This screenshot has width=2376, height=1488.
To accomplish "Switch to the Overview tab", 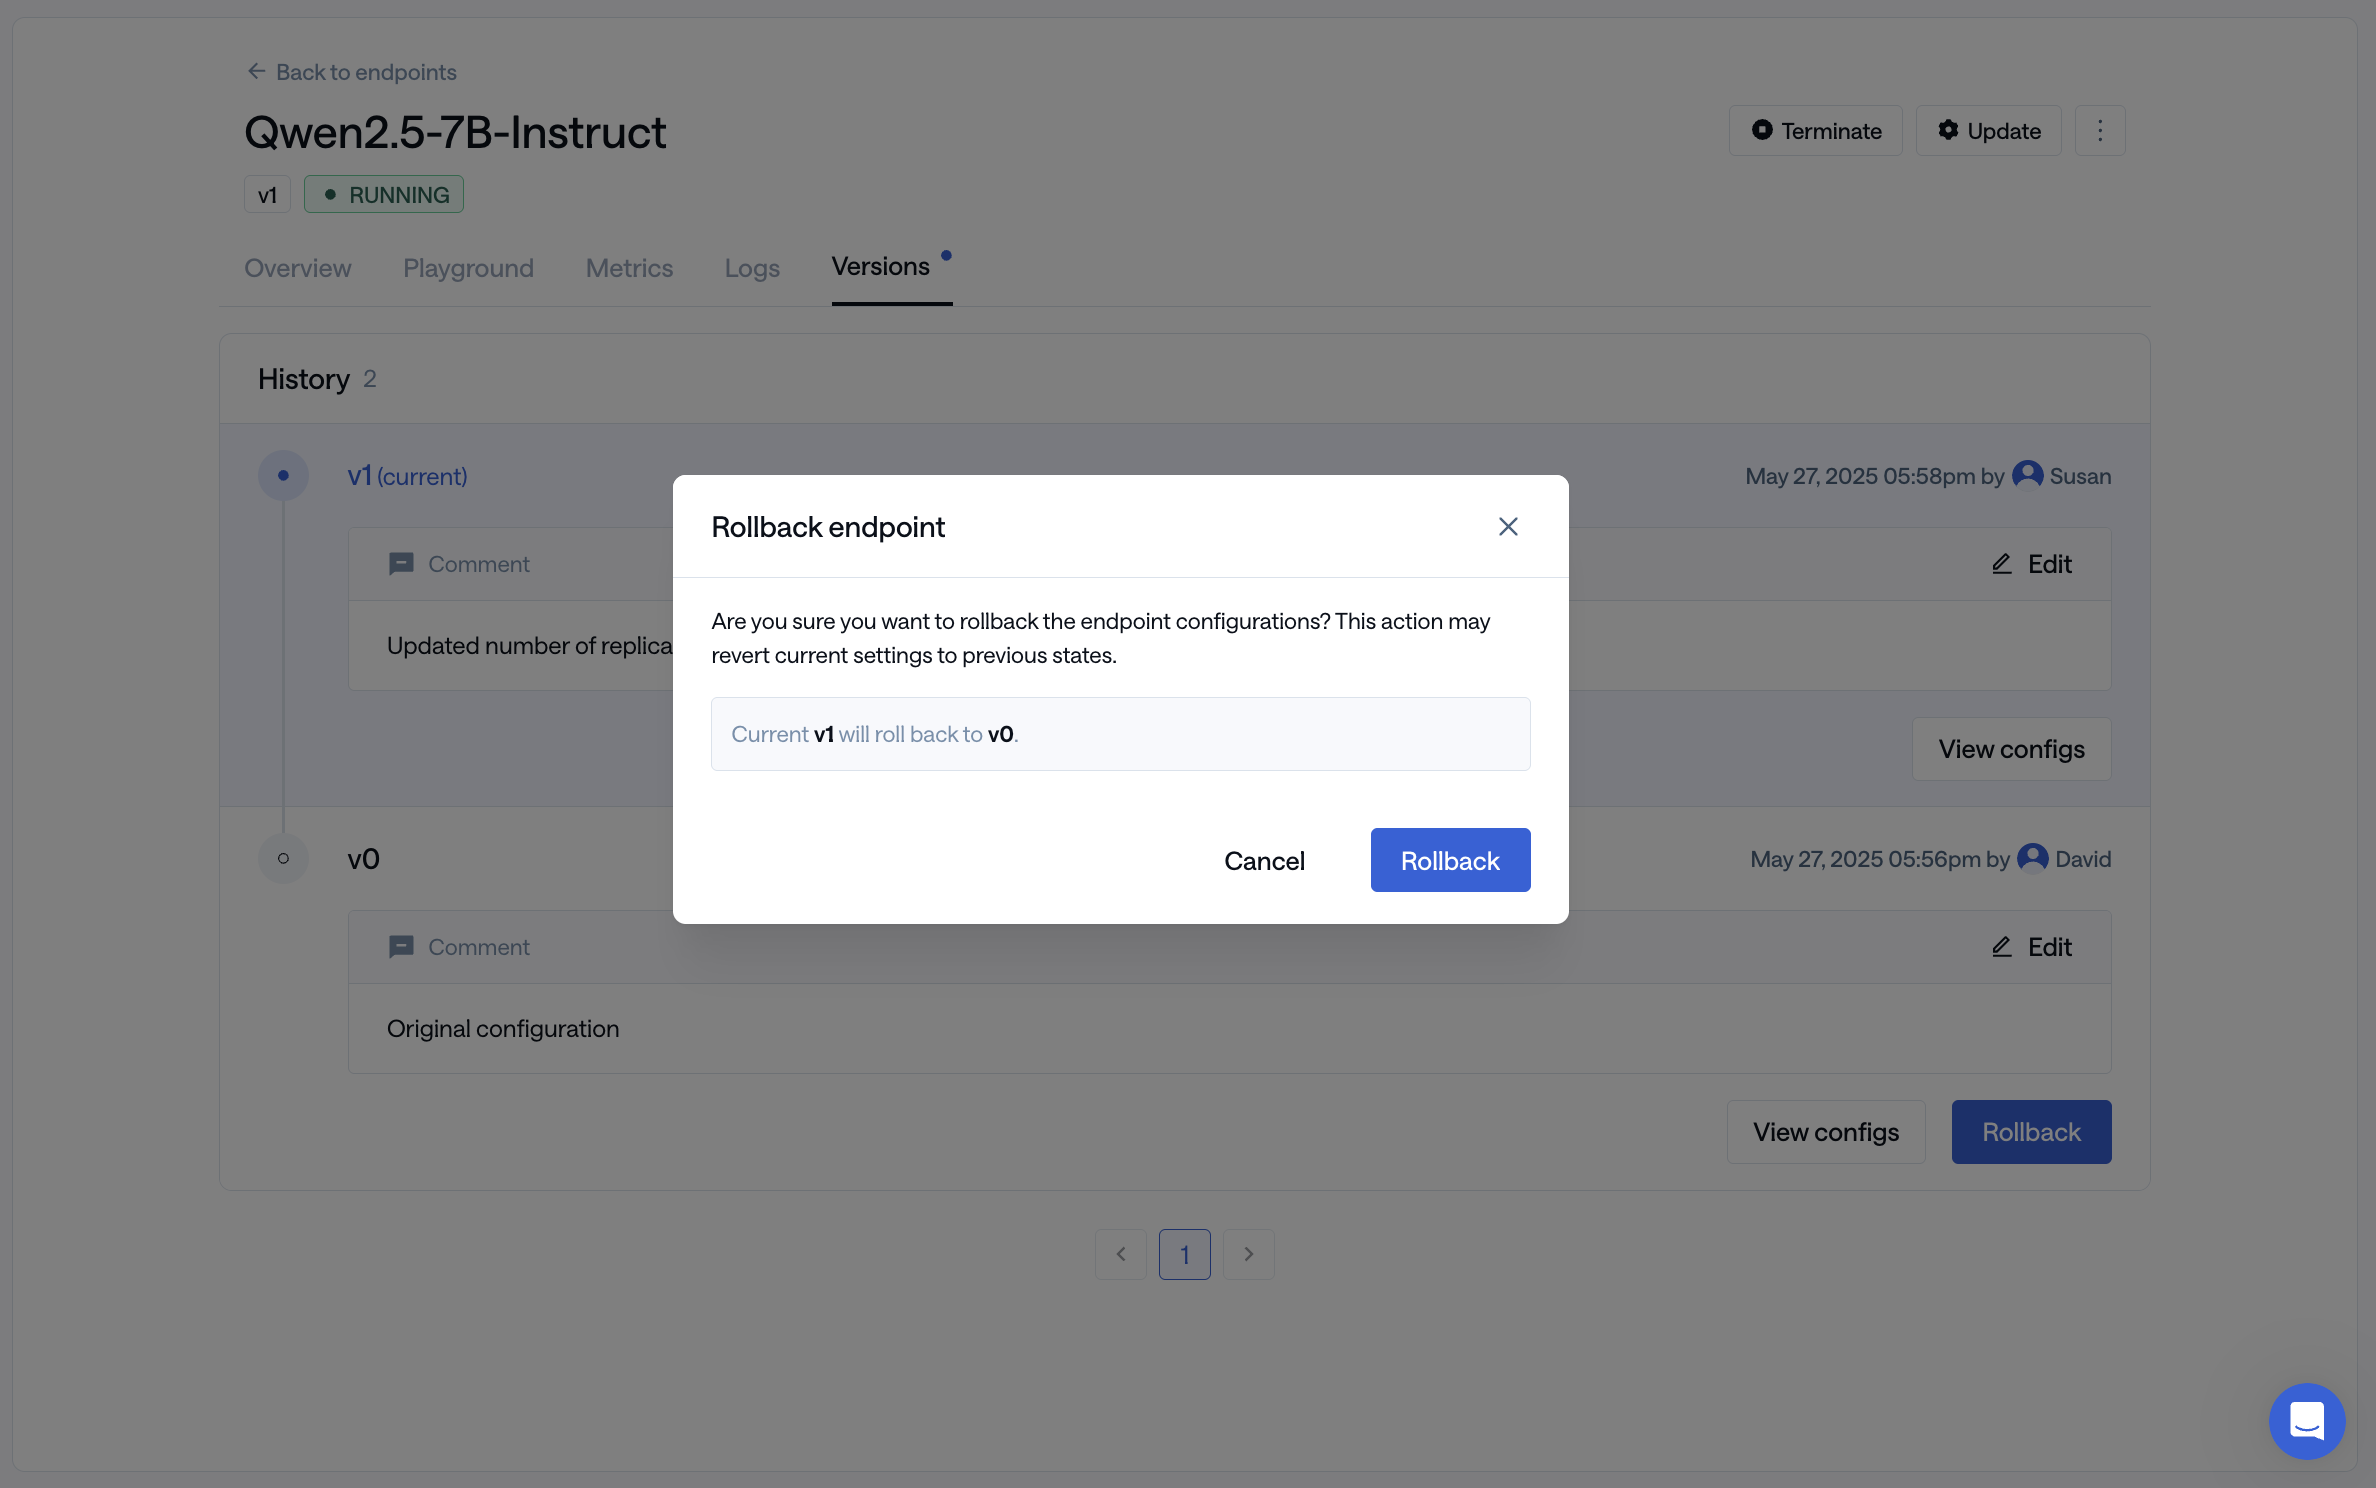I will click(297, 268).
